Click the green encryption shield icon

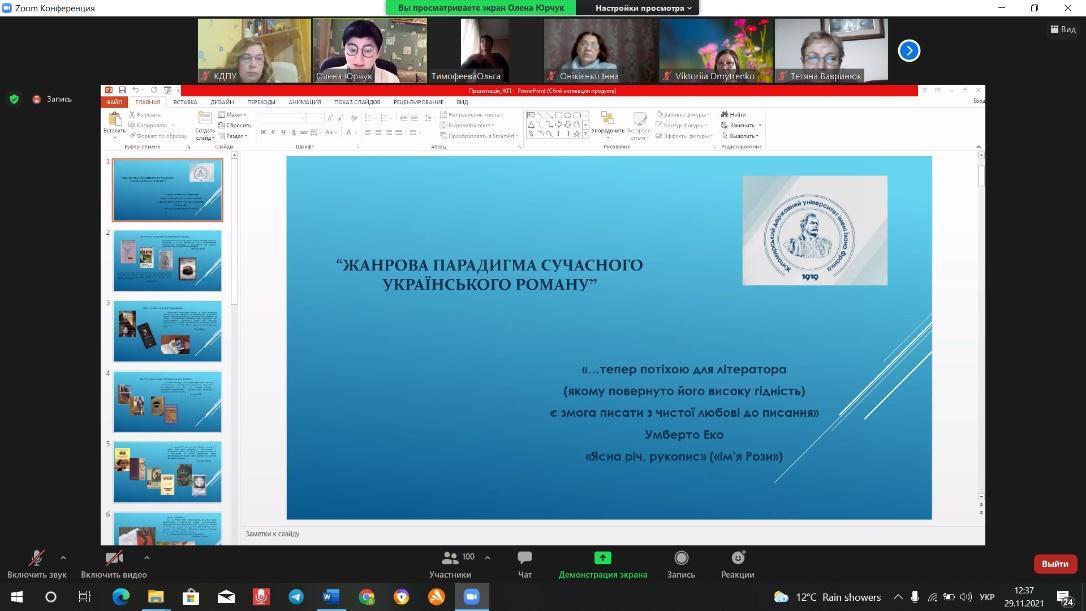pos(14,99)
